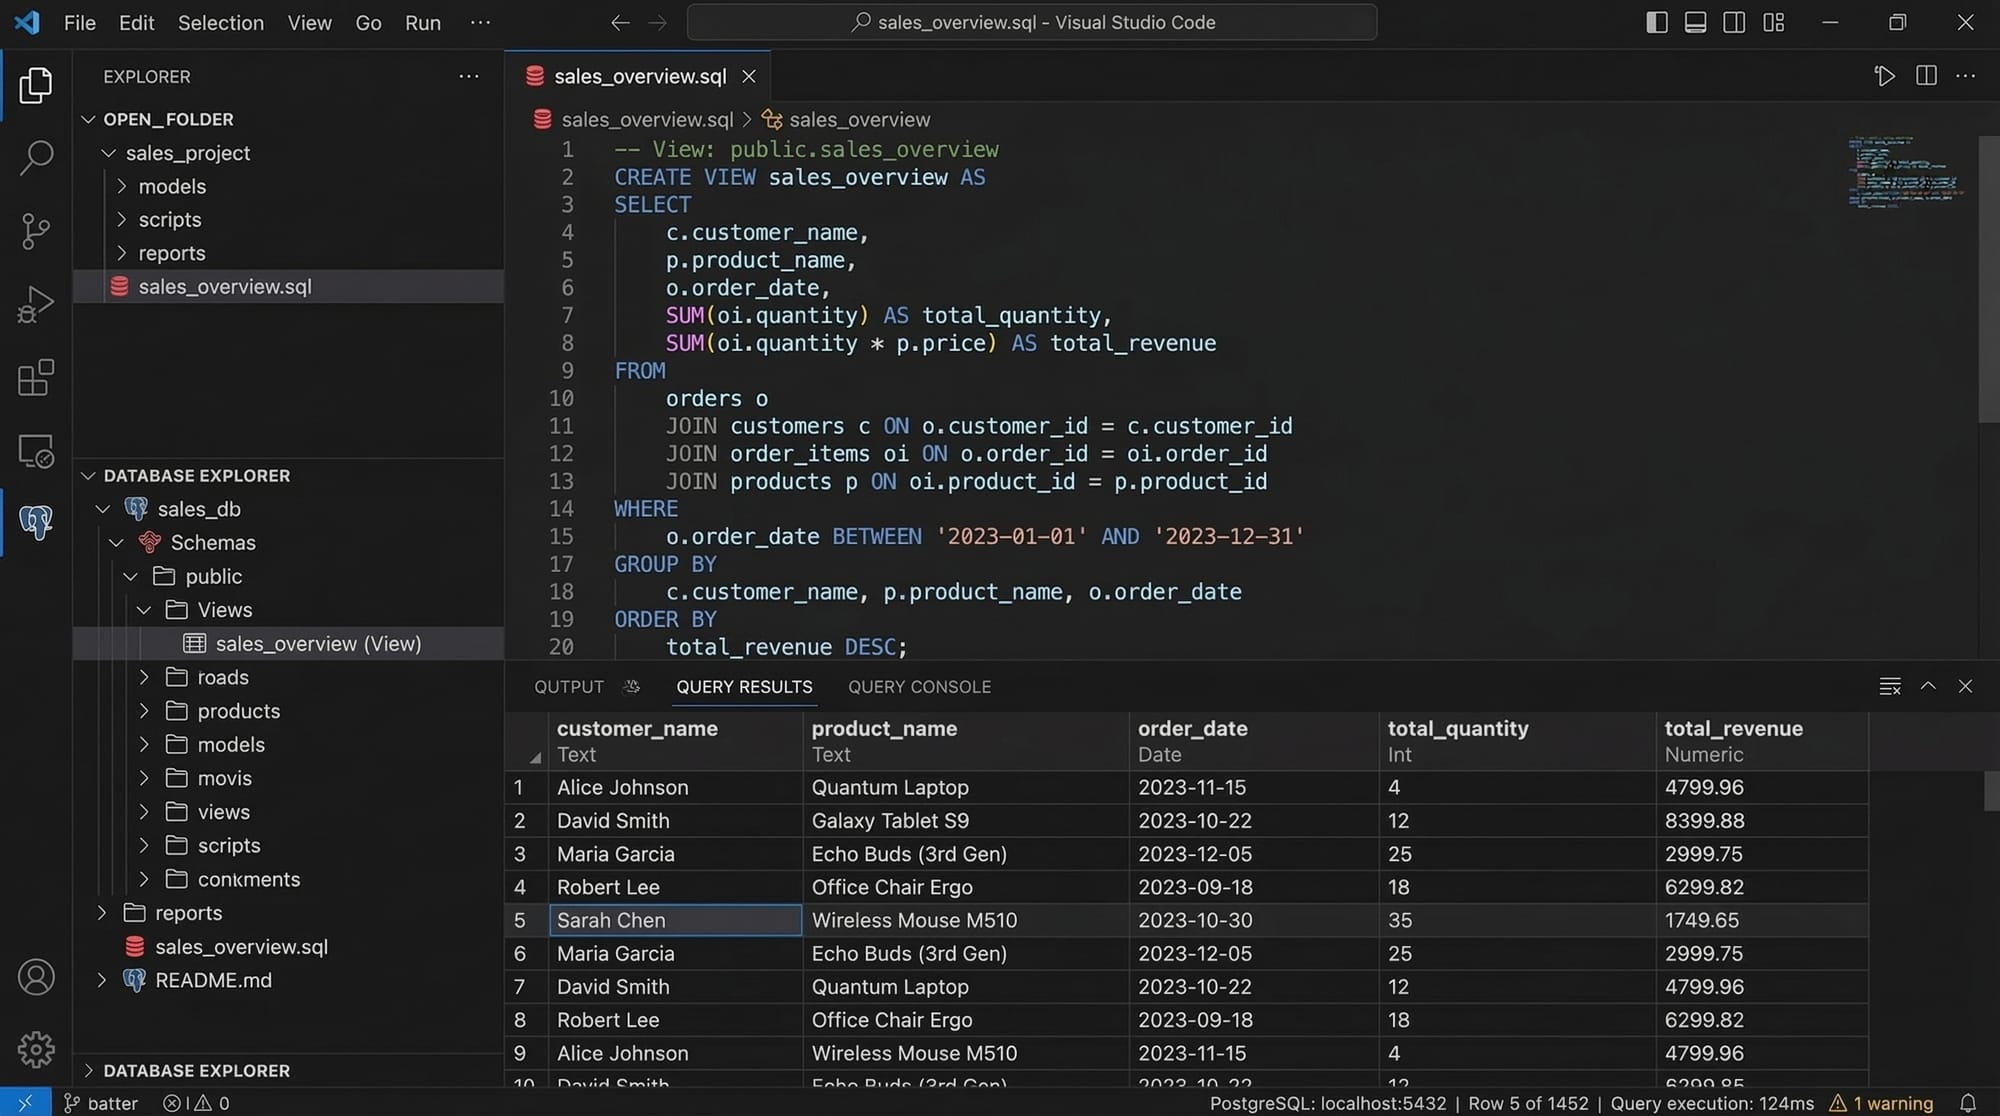The width and height of the screenshot is (2000, 1116).
Task: Open the Search view in activity bar
Action: click(36, 157)
